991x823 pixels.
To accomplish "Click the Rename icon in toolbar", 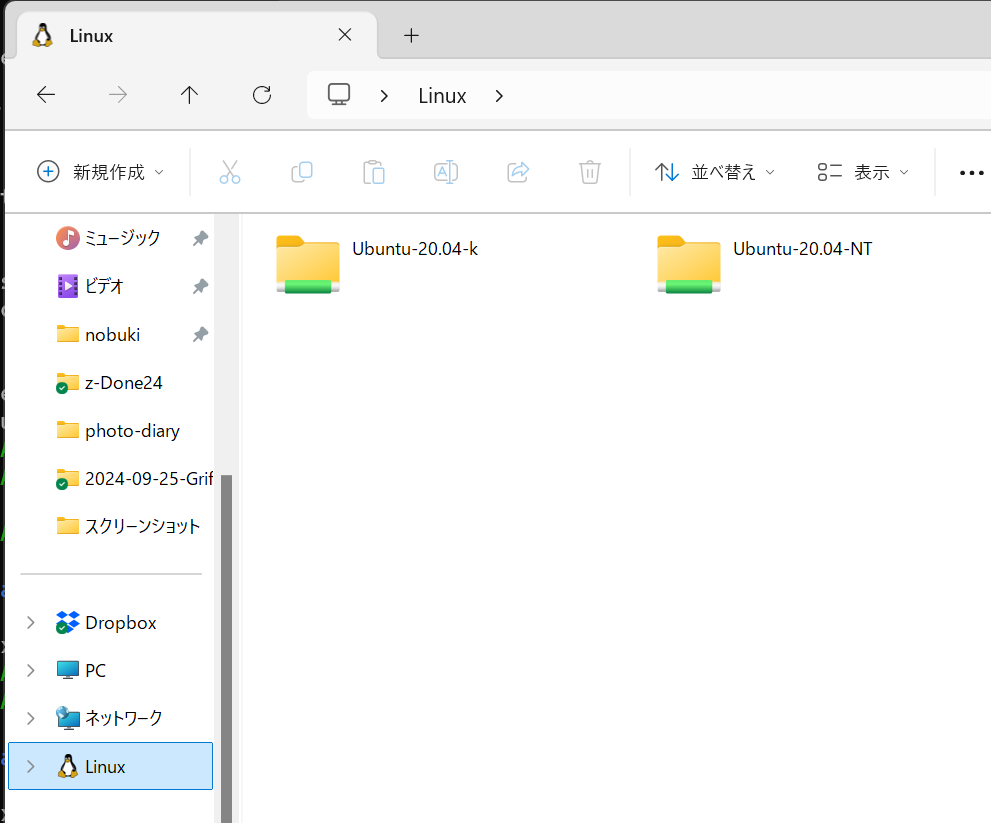I will pyautogui.click(x=446, y=172).
